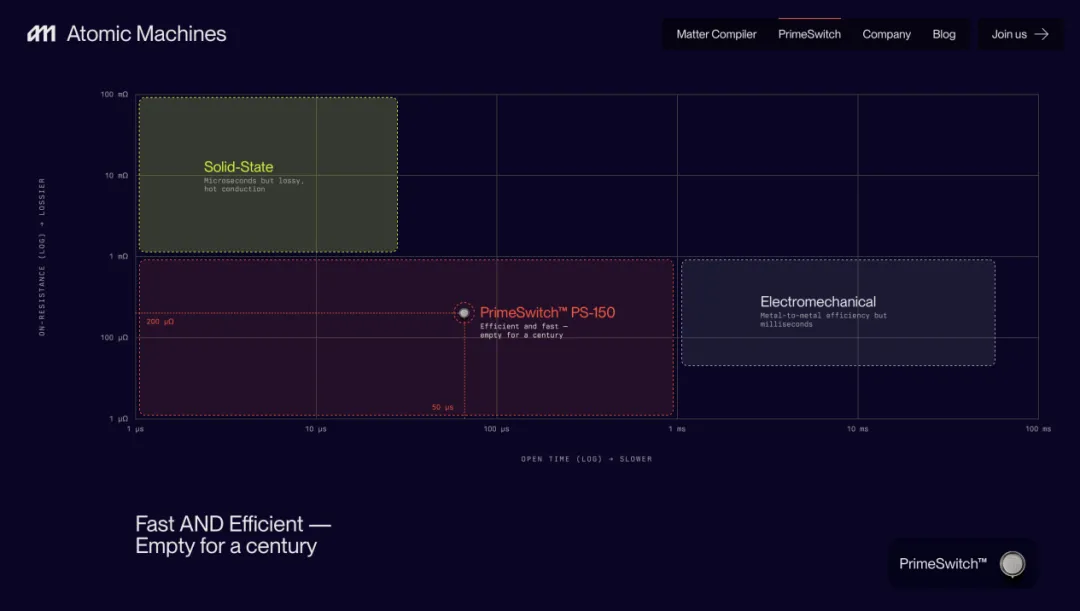Click the PrimeSwitch PS-150 data point marker
Viewport: 1080px width, 611px height.
[464, 313]
